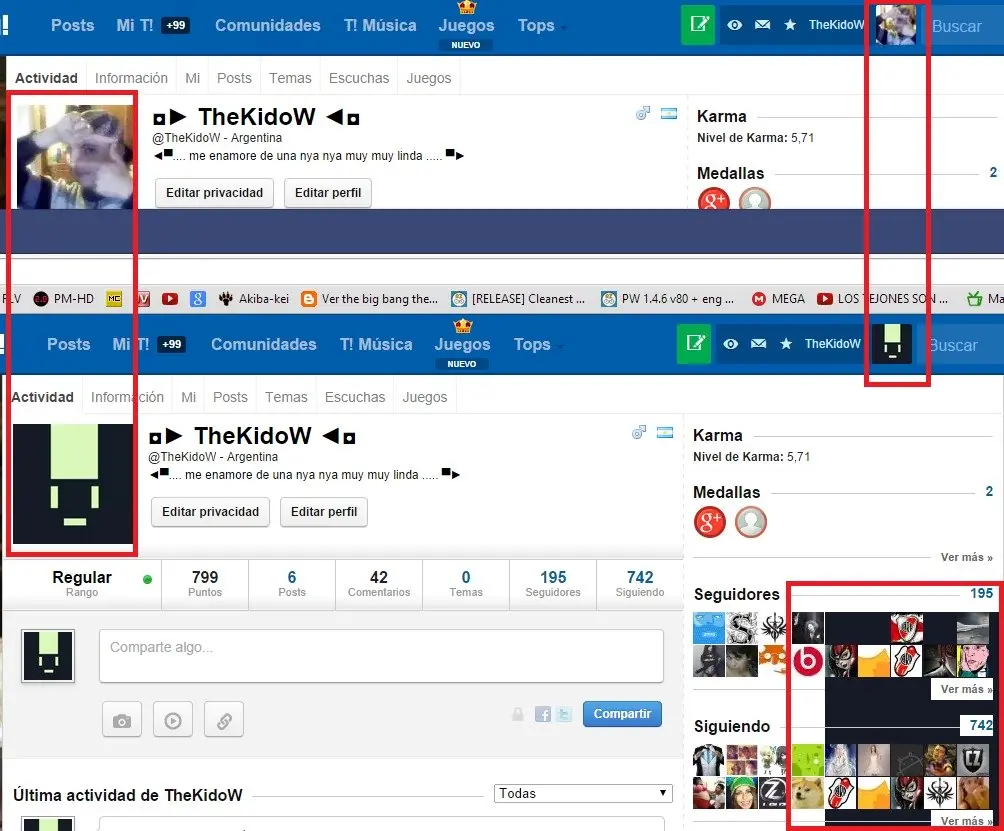
Task: Click Editar privacidad beside the pixel-face profile picture
Action: [211, 512]
